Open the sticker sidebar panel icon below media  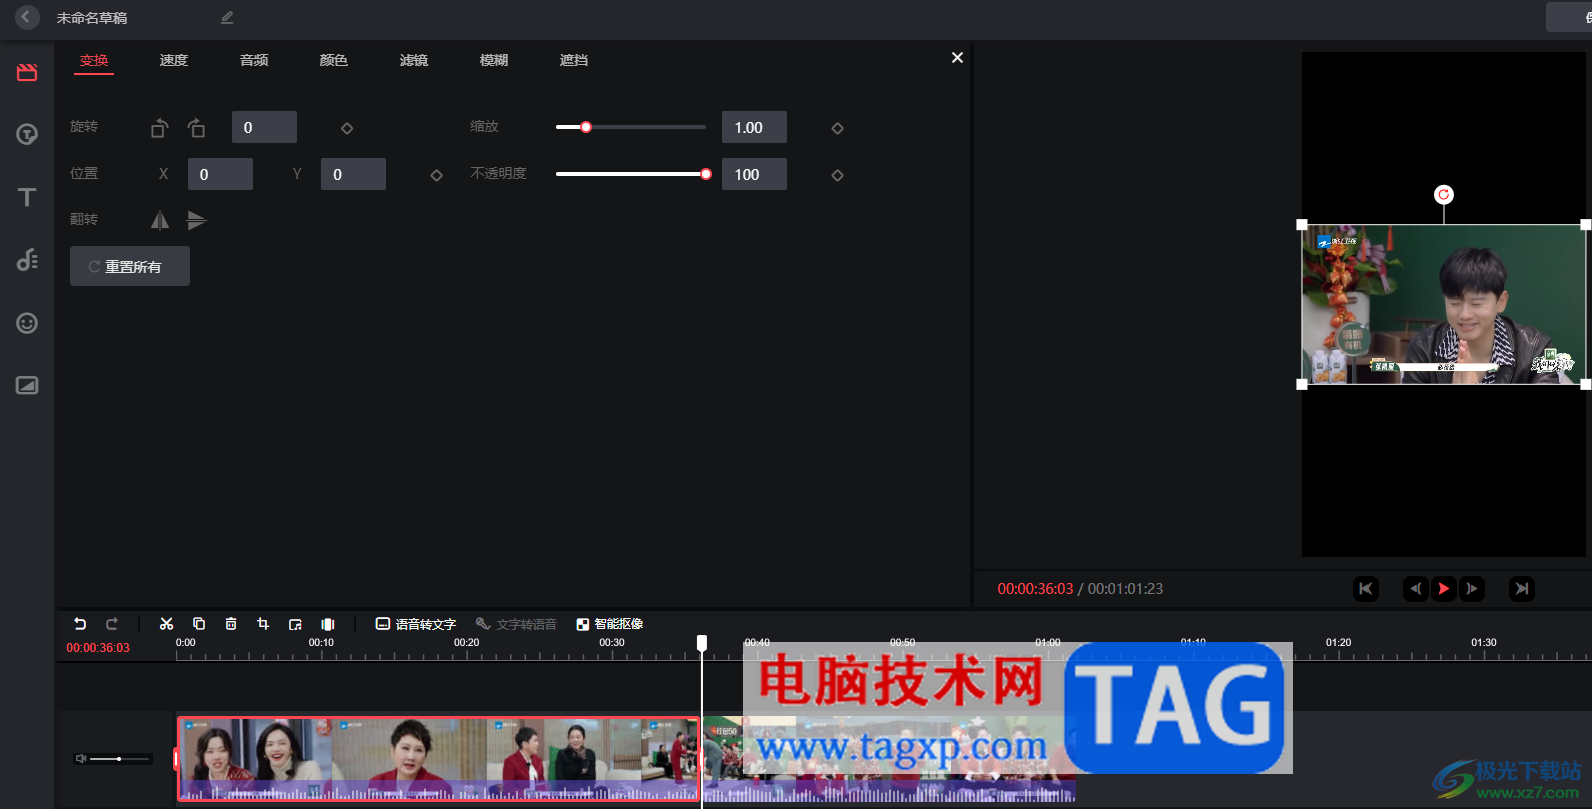(x=27, y=134)
